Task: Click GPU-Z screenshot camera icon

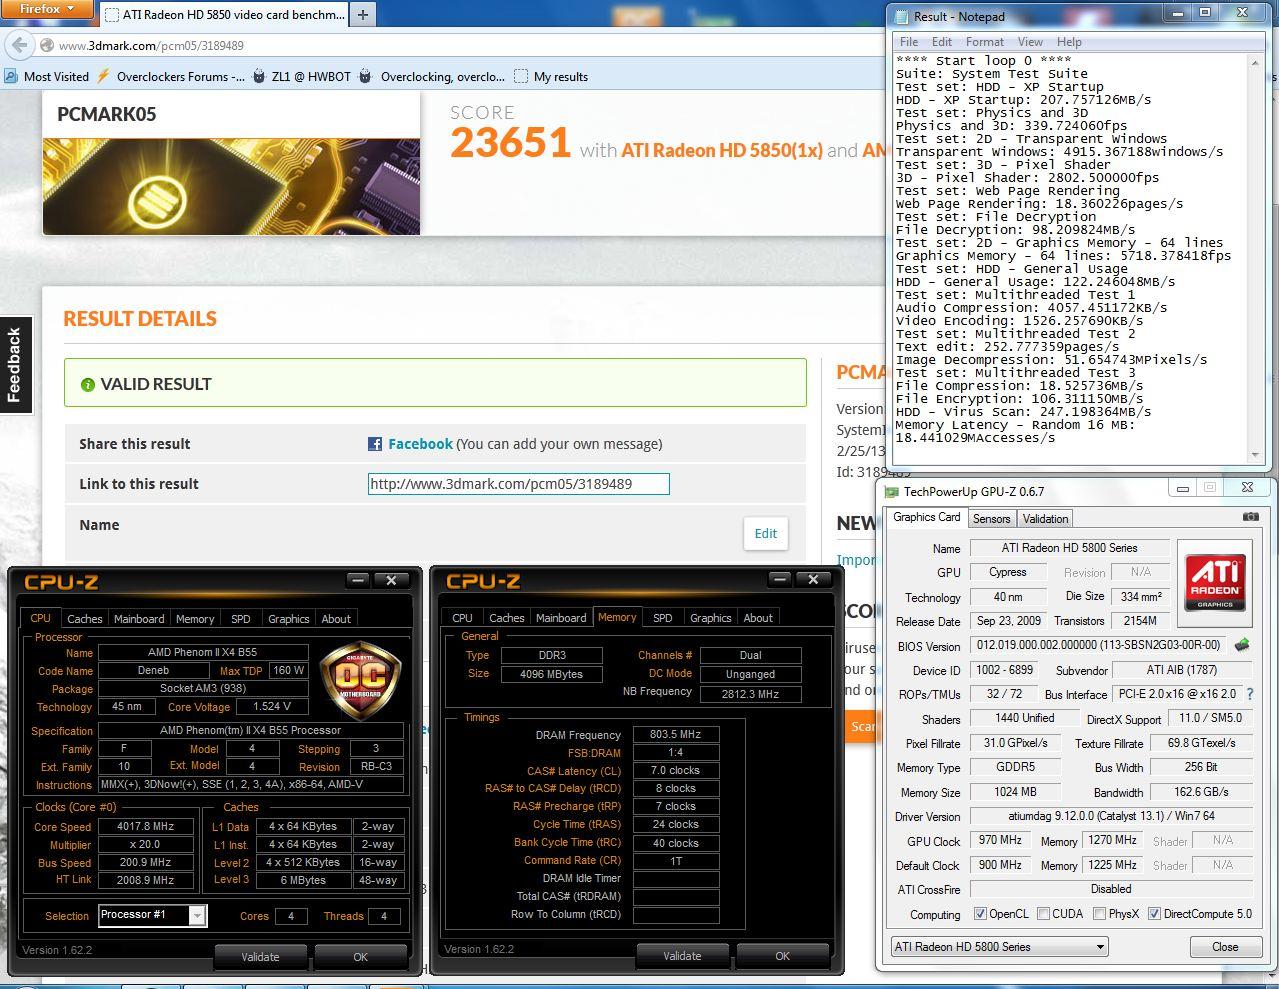Action: click(x=1250, y=517)
